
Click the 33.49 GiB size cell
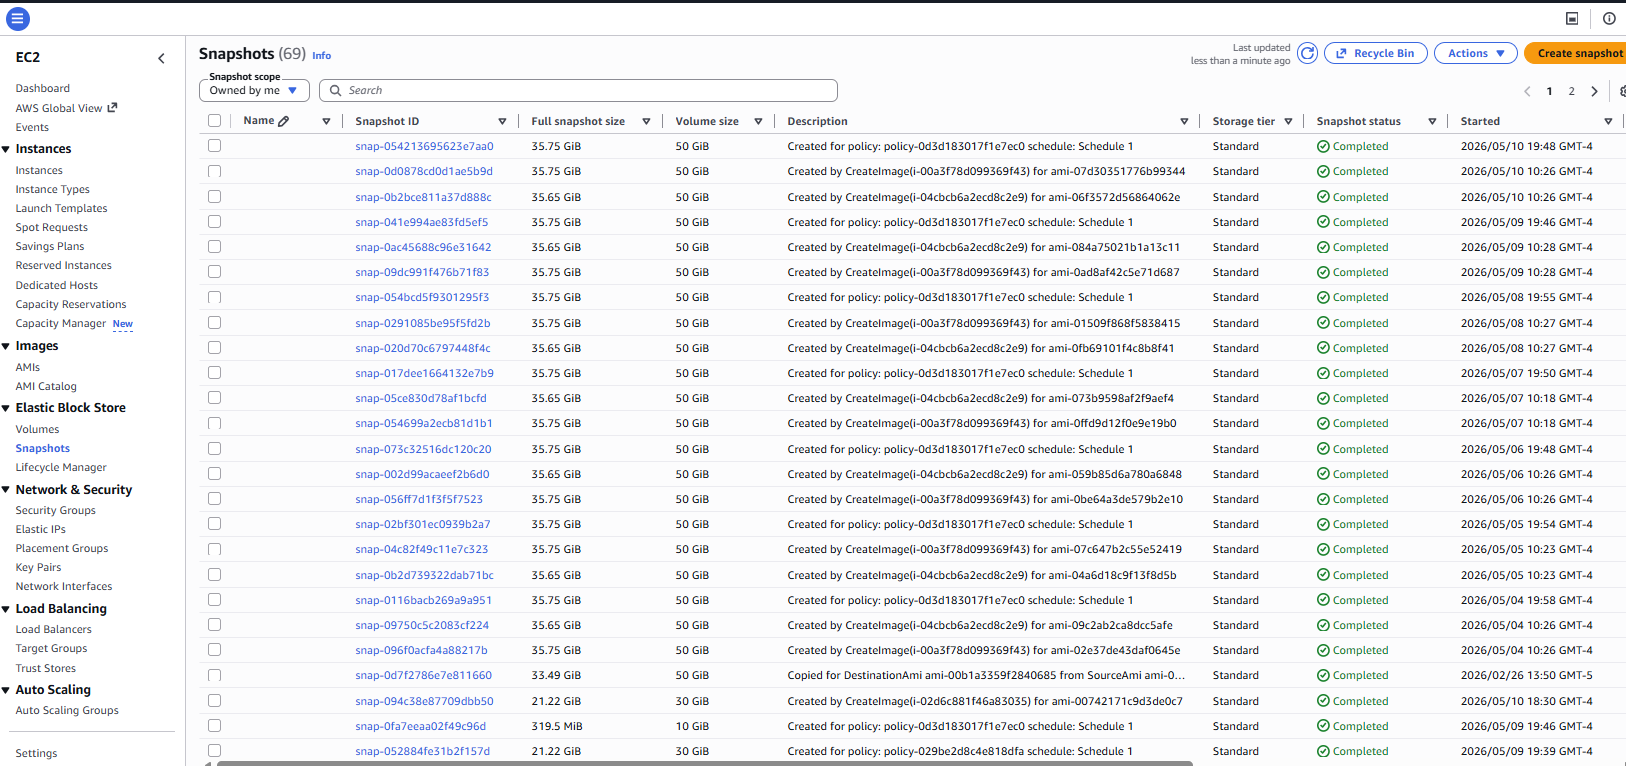(556, 675)
